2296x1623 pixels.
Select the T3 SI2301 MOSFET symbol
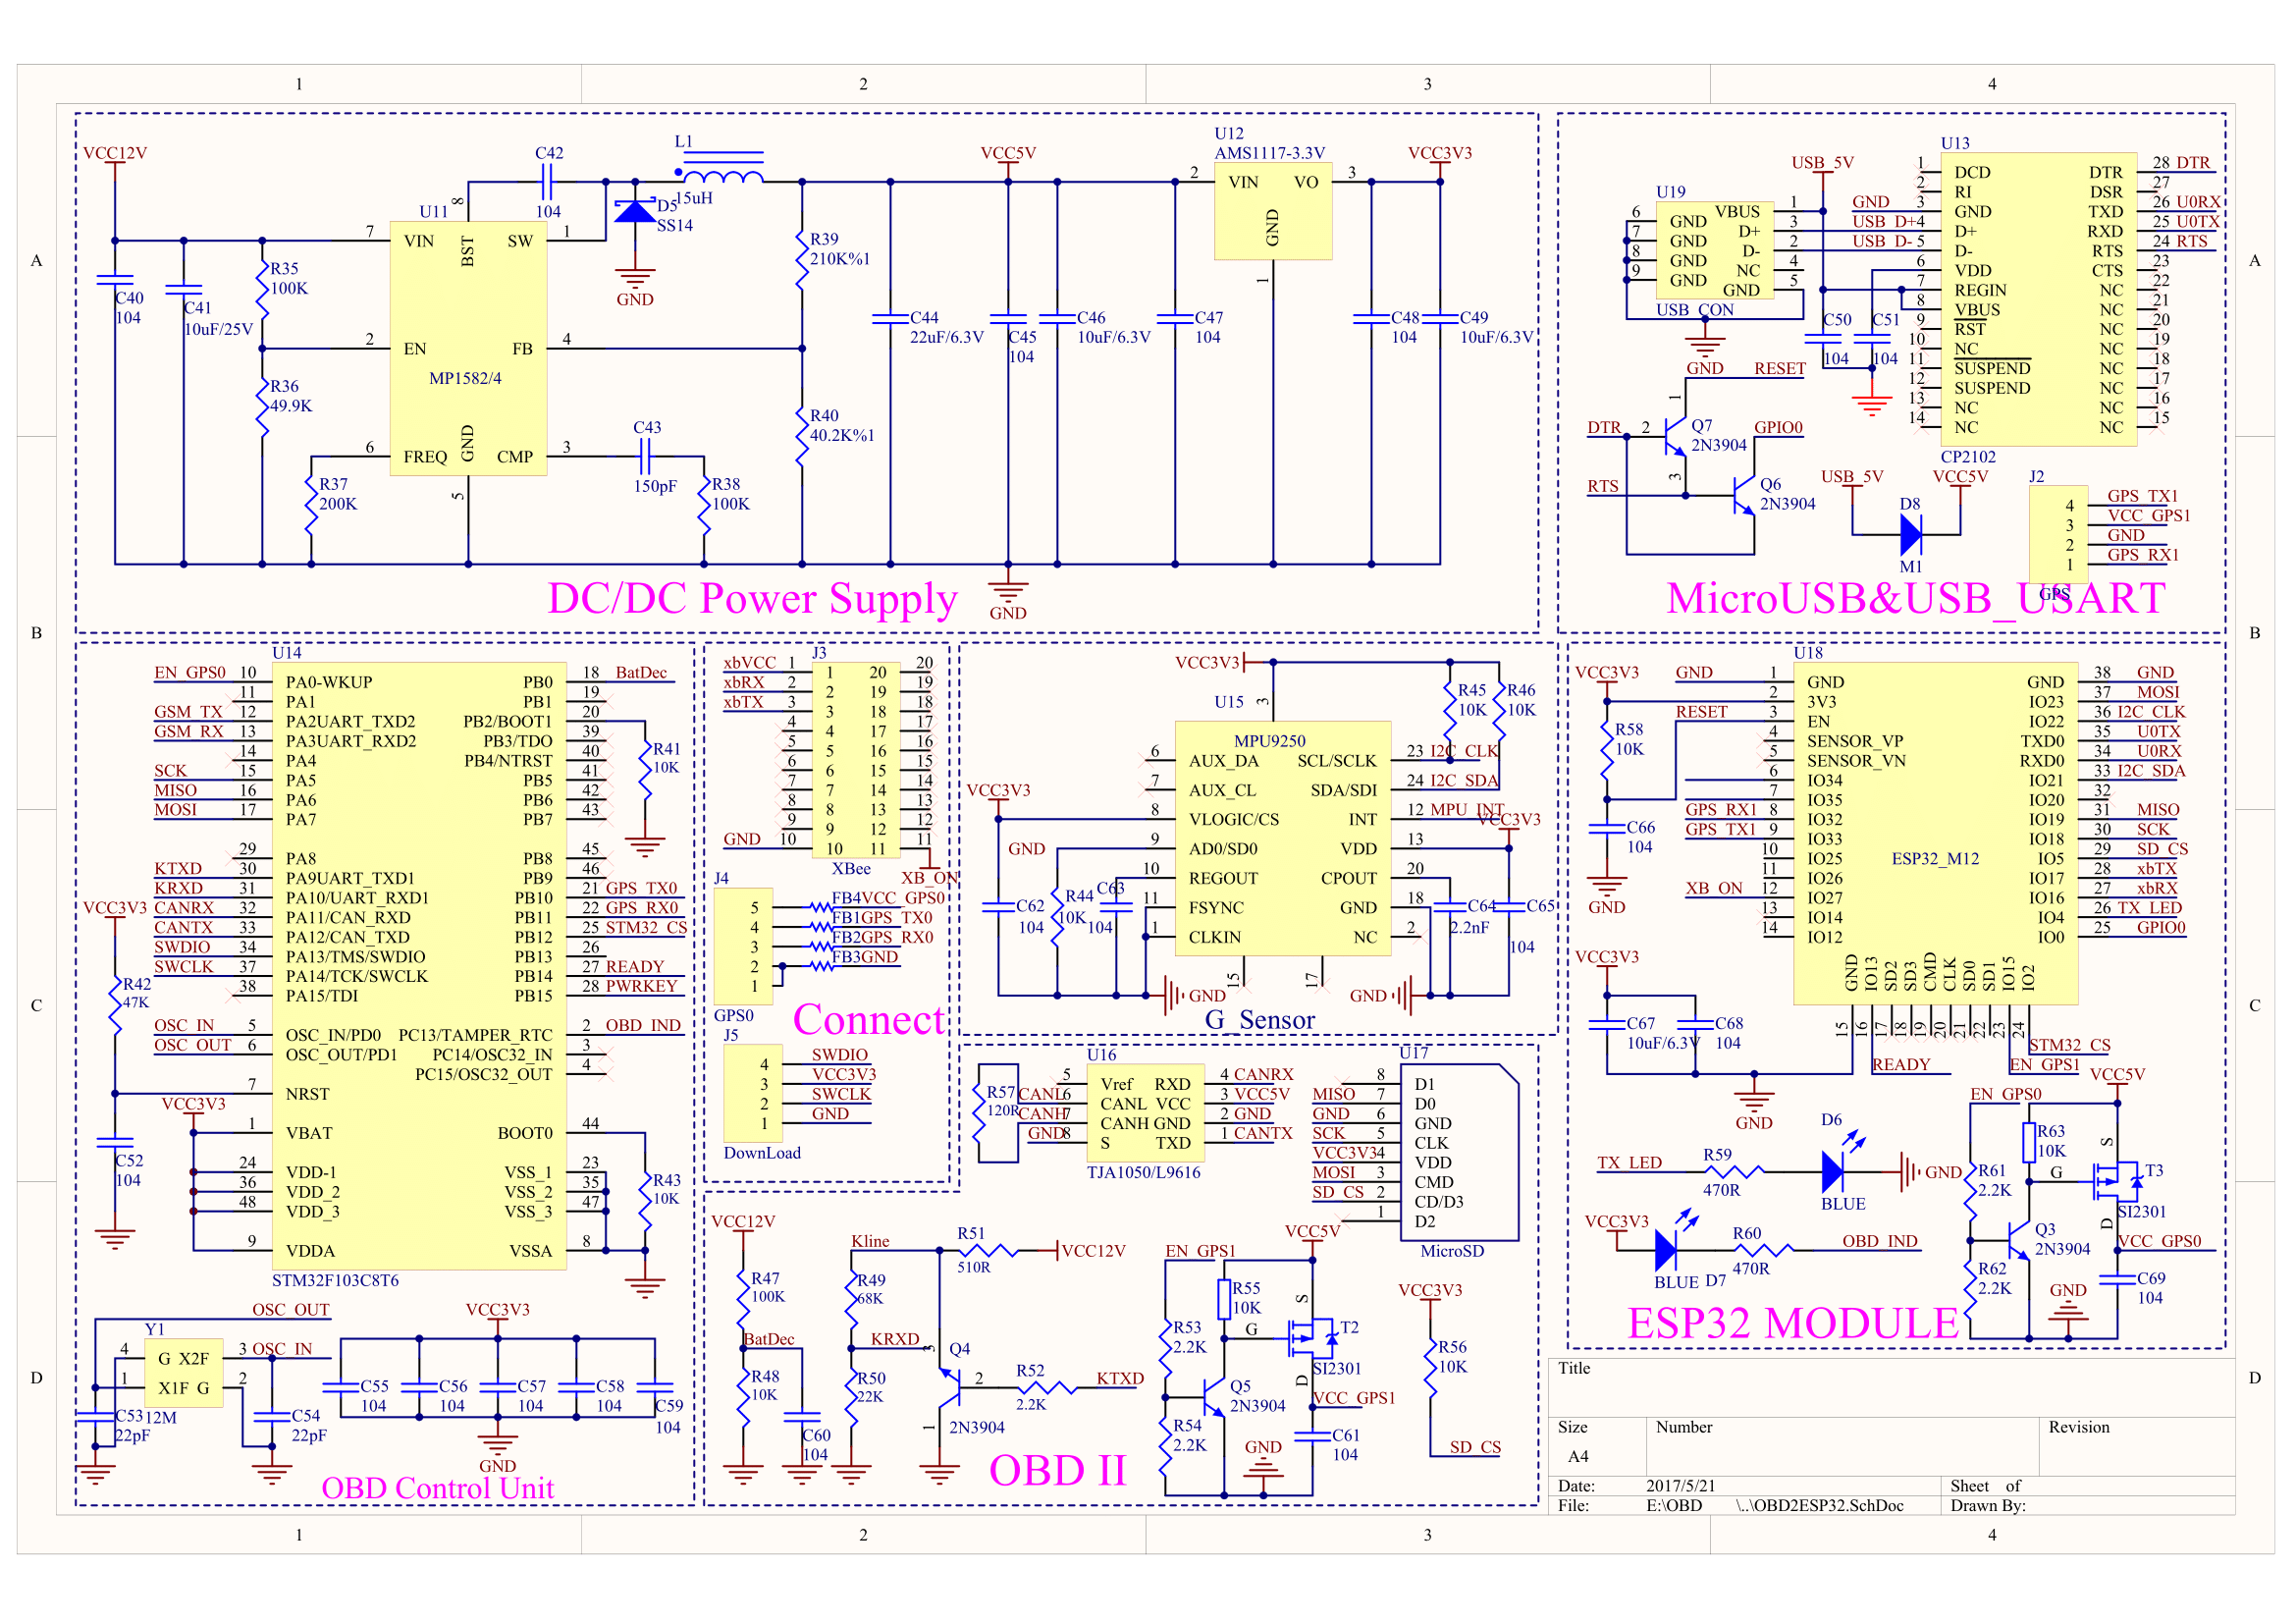[x=2117, y=1182]
